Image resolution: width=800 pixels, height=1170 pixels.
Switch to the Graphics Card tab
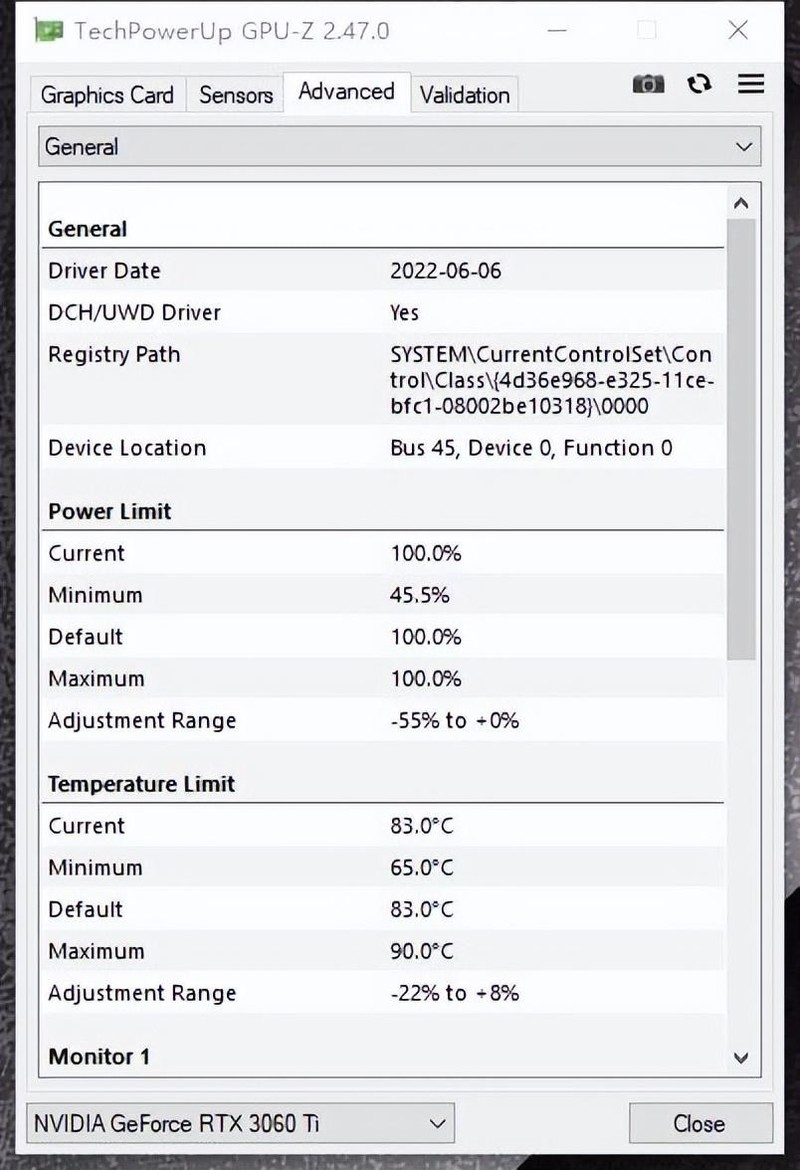tap(107, 95)
